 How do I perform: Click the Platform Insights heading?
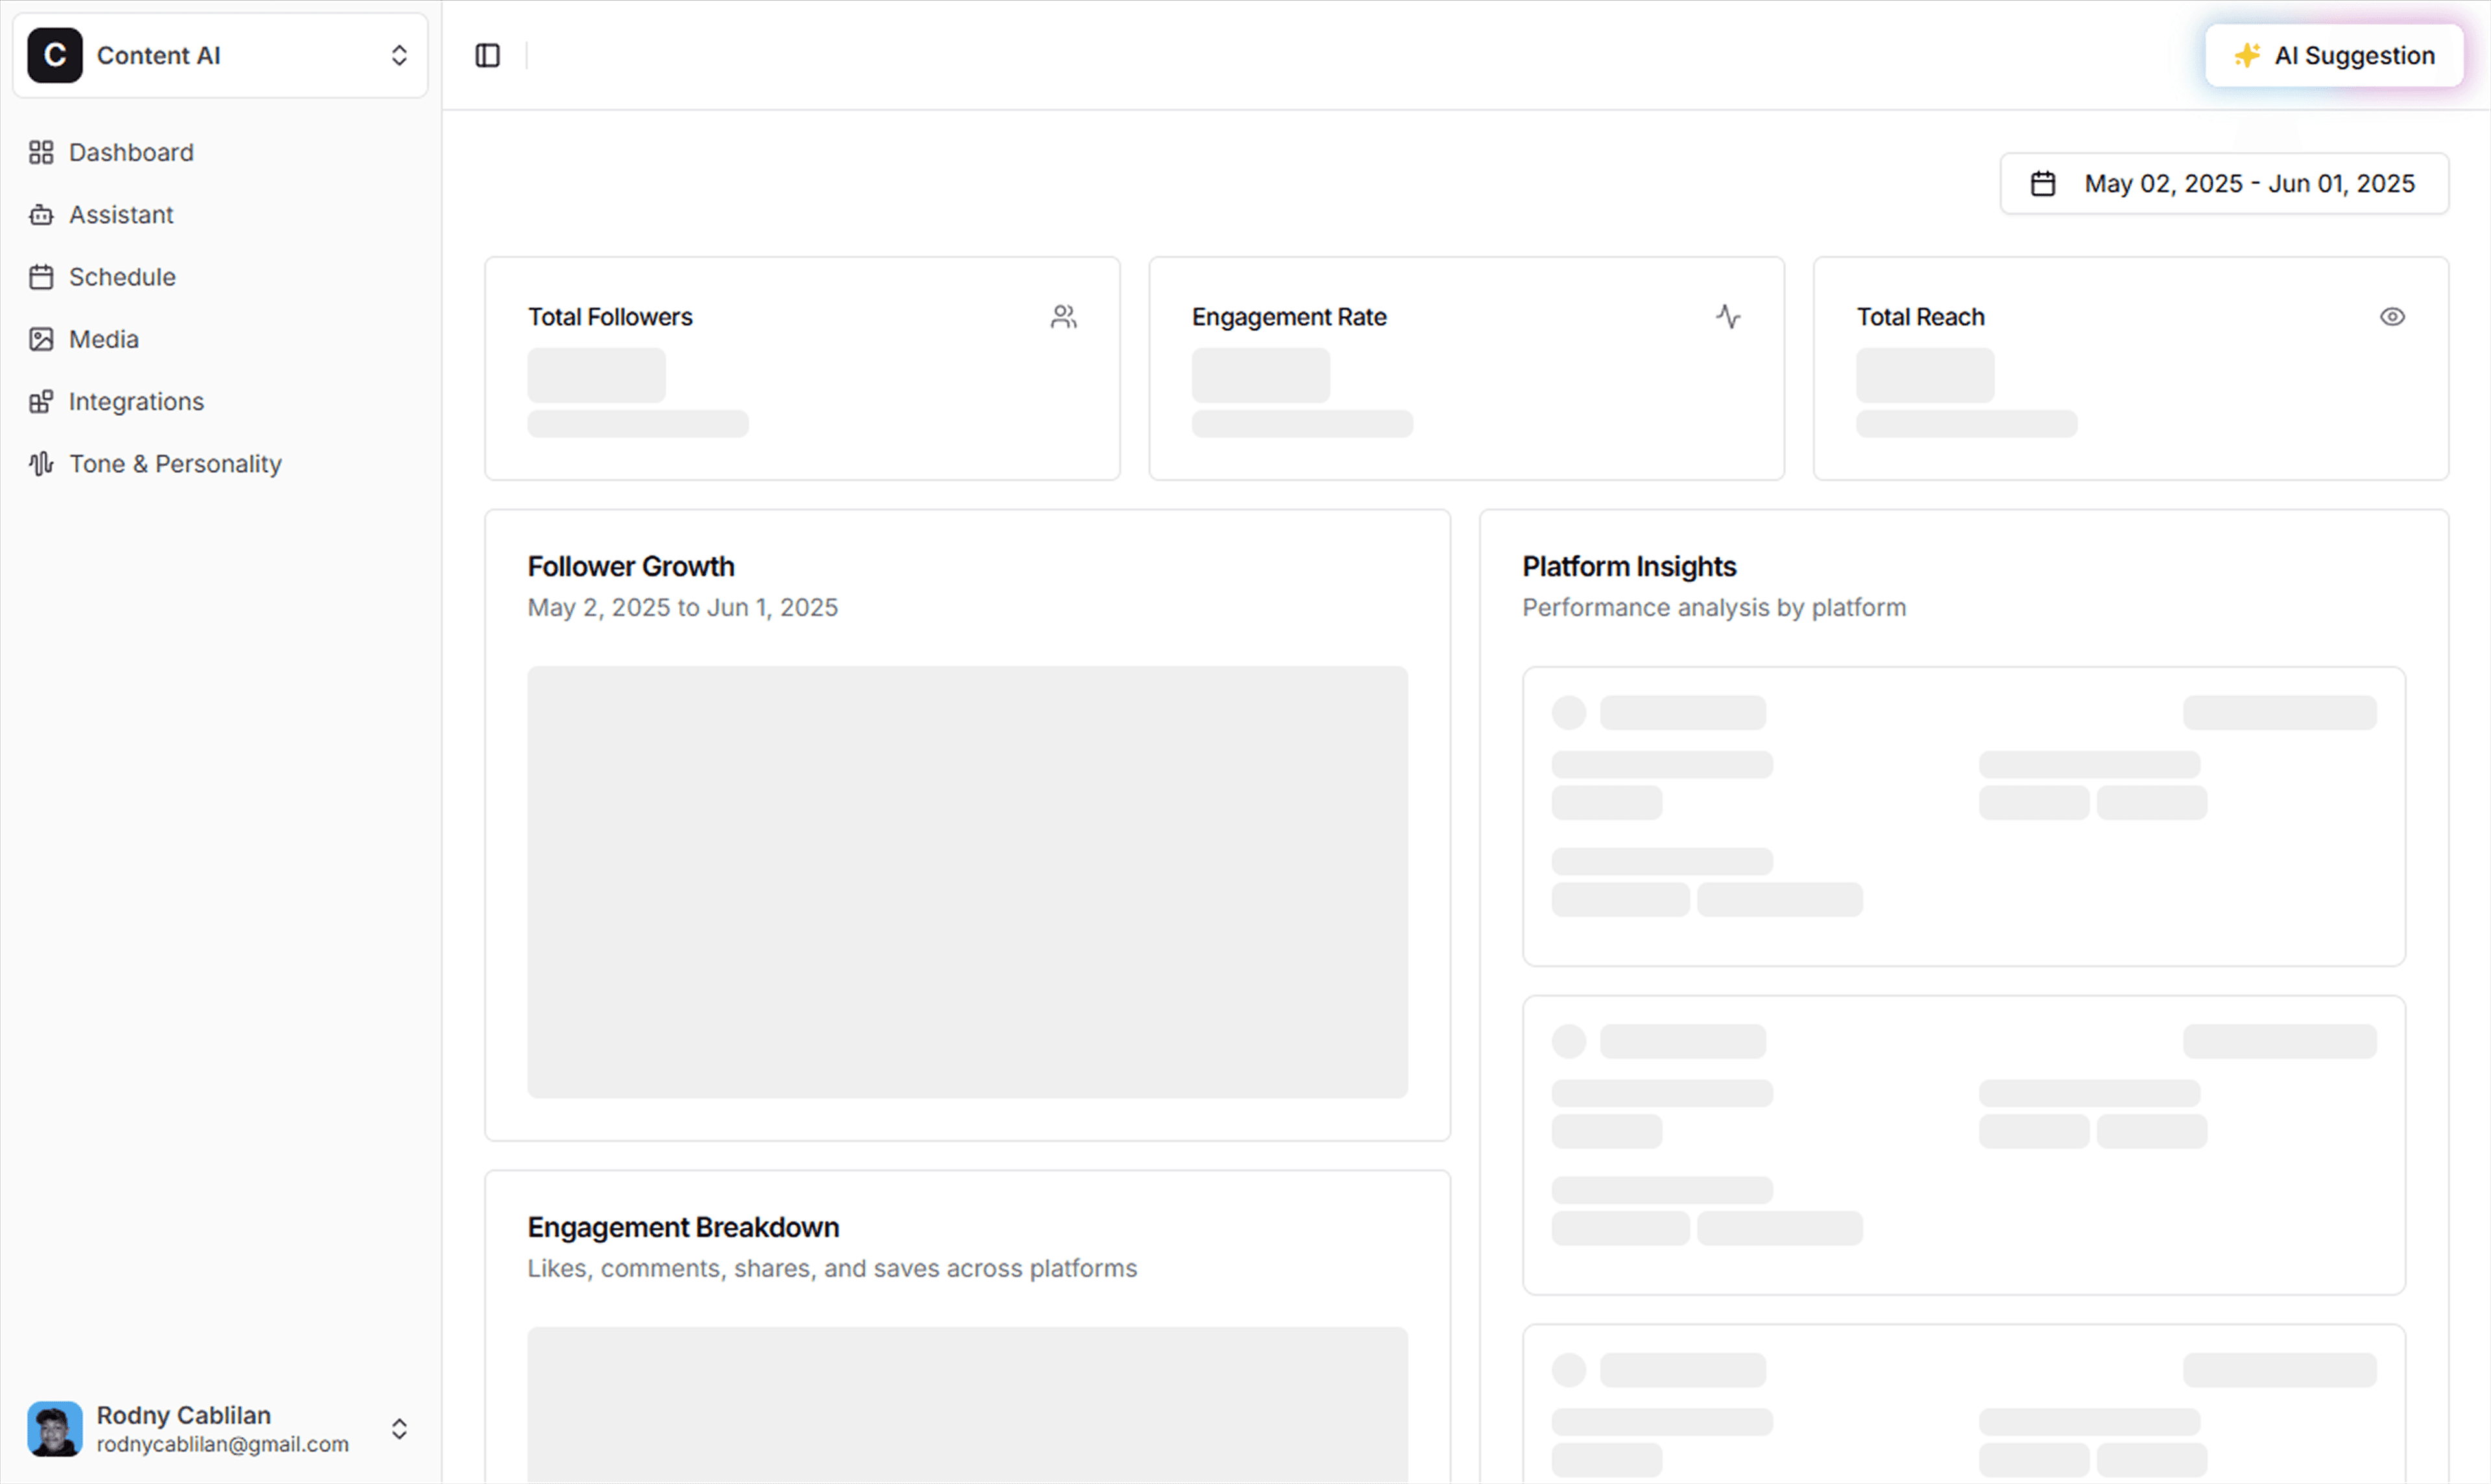1629,566
